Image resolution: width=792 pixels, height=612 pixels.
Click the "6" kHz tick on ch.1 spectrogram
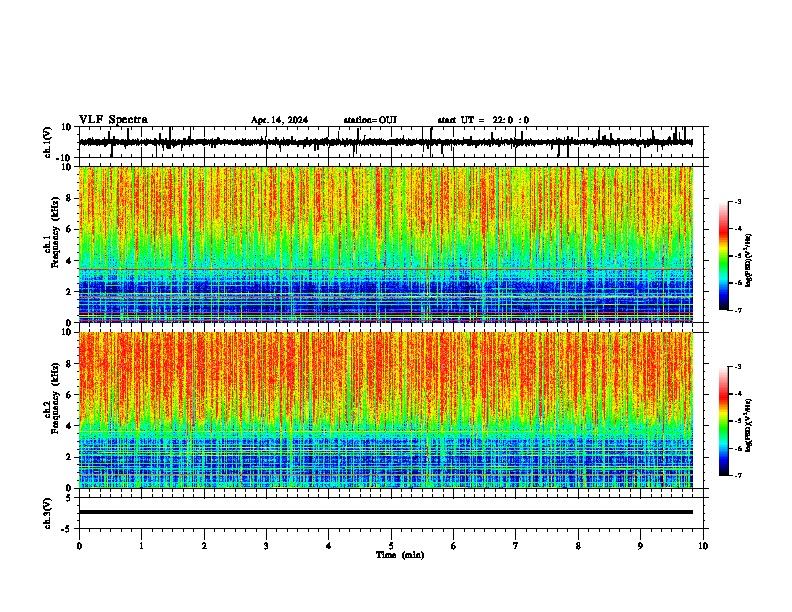point(70,229)
